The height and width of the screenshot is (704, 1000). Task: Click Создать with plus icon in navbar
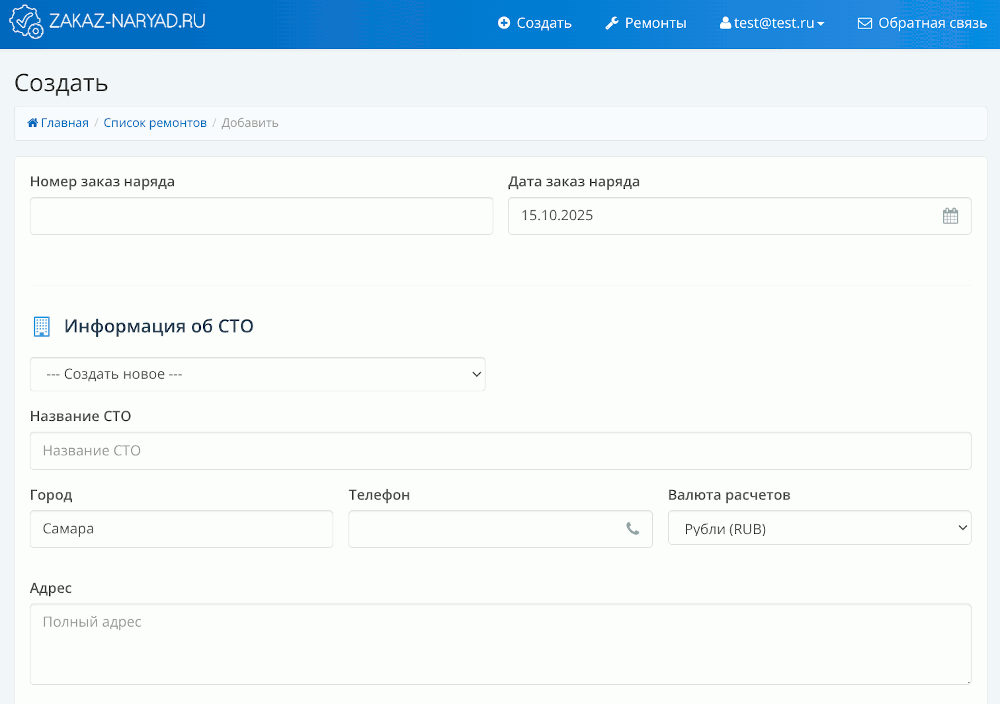[535, 23]
